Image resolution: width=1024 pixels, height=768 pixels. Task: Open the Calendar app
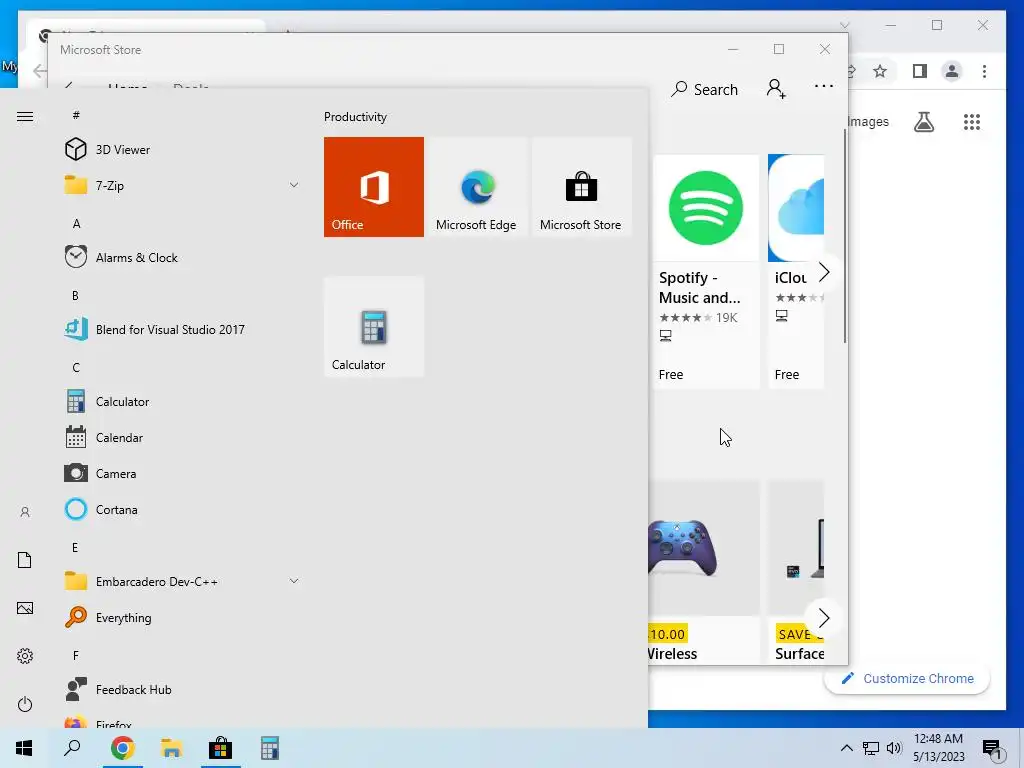pos(182,438)
